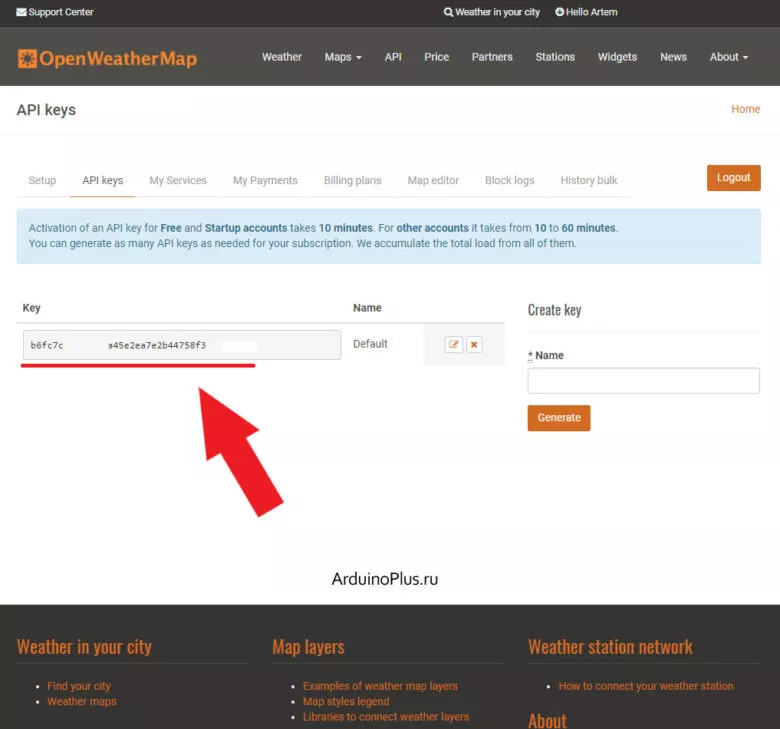Open the Billing plans tab
This screenshot has width=780, height=729.
point(352,180)
